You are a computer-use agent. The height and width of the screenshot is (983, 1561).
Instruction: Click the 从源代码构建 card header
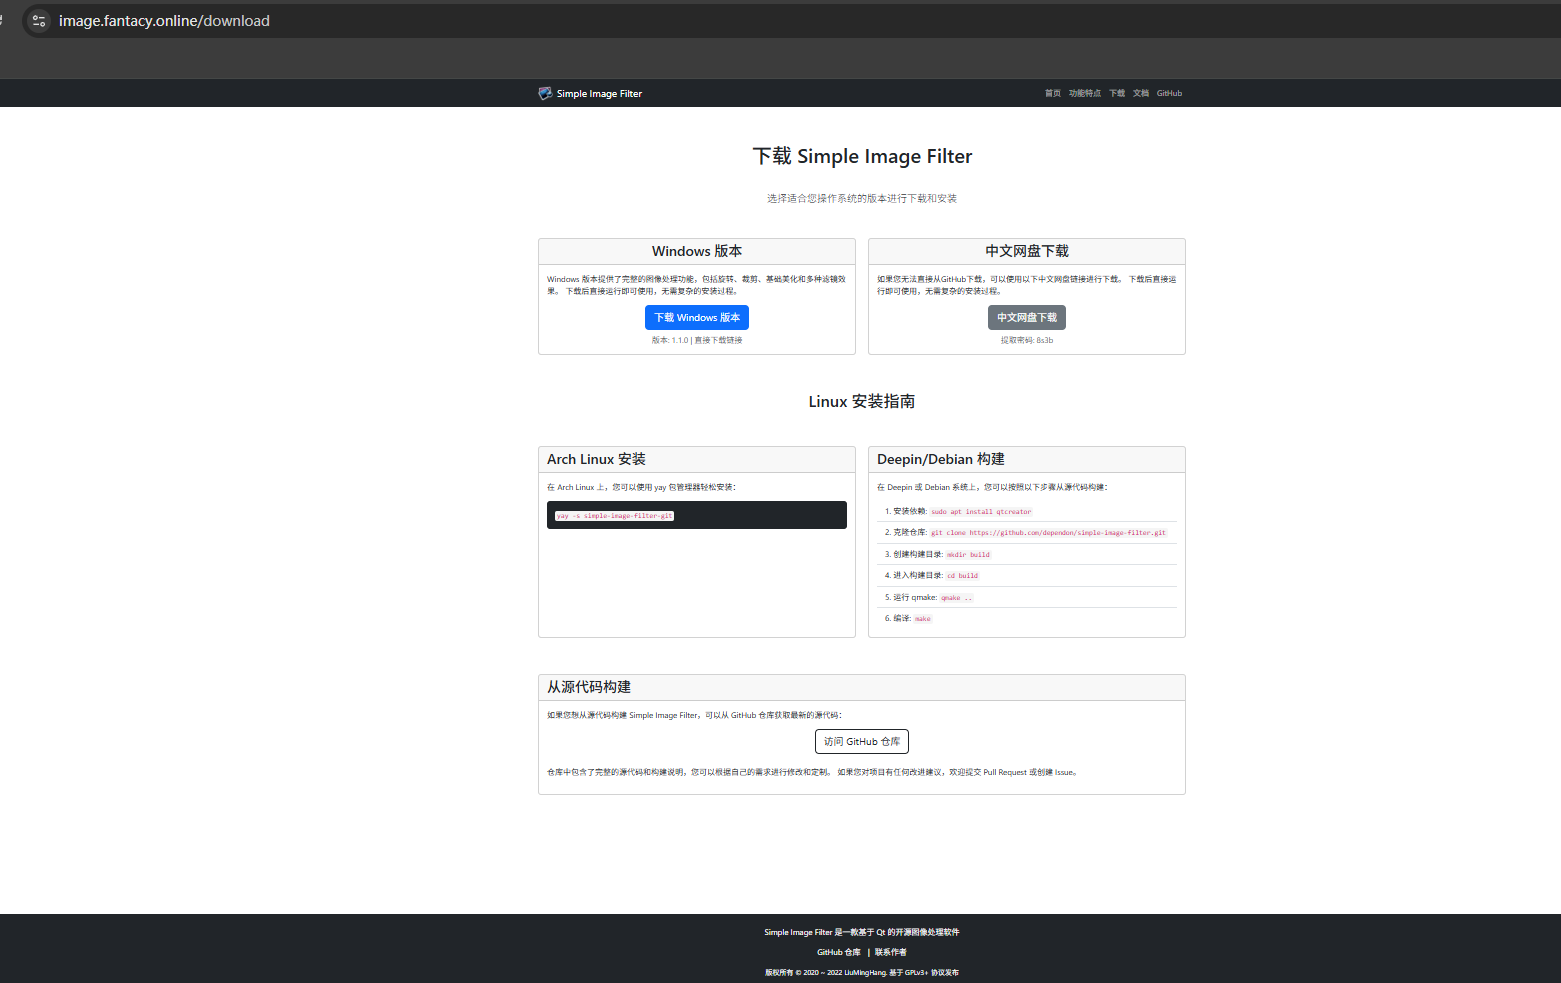862,687
